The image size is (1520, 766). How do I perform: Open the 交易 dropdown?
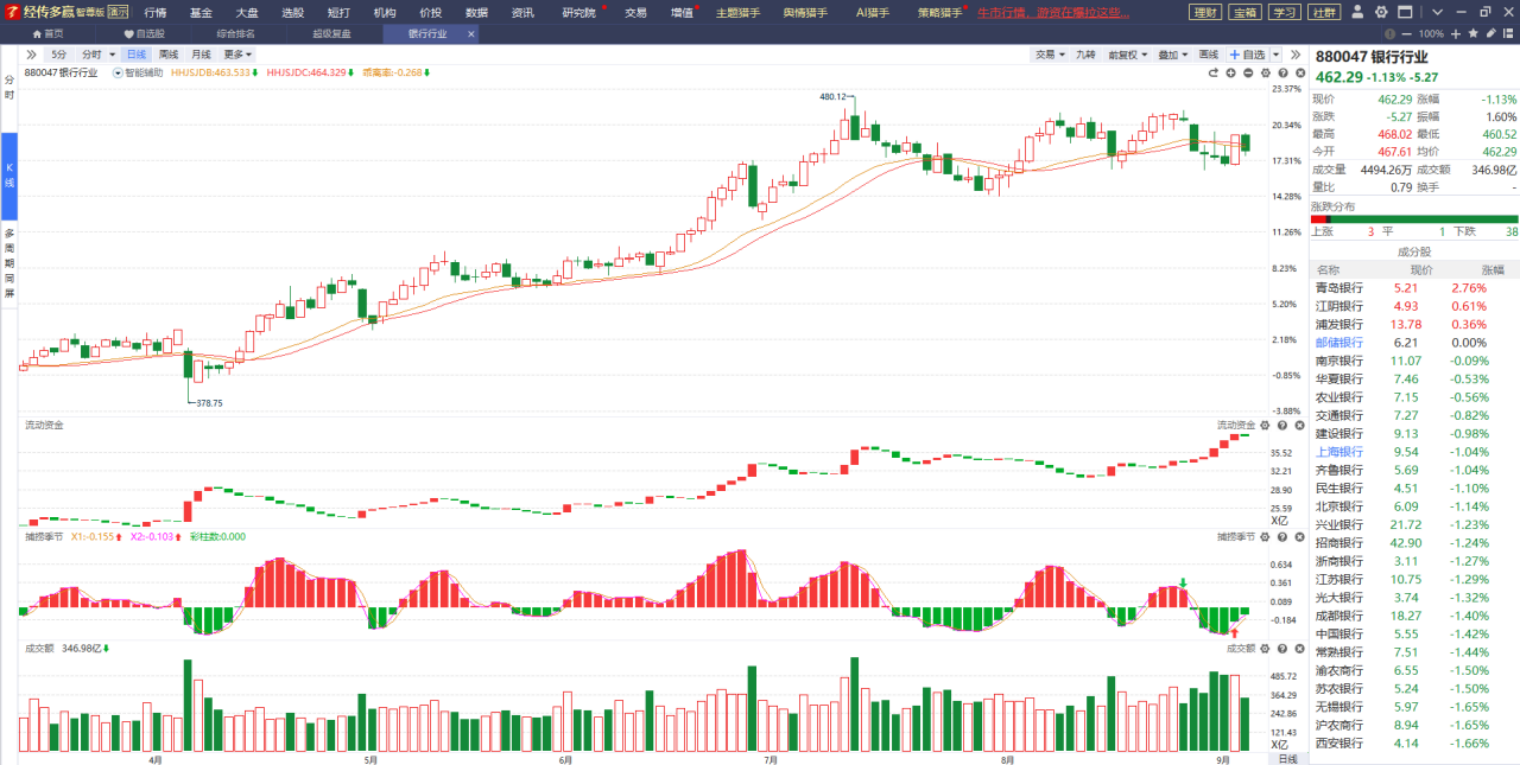[x=1050, y=54]
